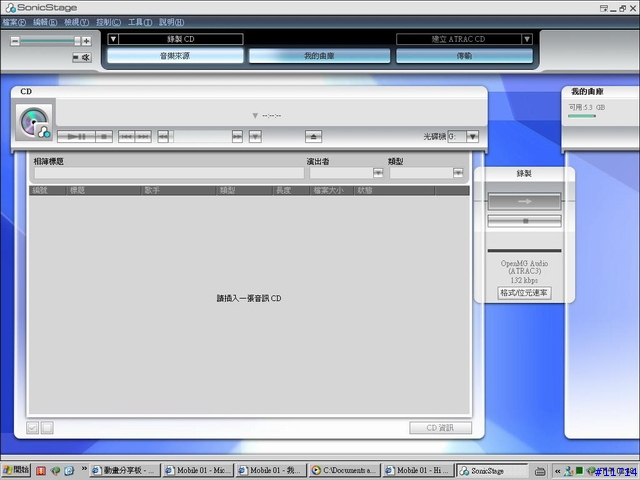This screenshot has width=640, height=480.
Task: Switch to the 音樂來源 tab
Action: (x=175, y=56)
